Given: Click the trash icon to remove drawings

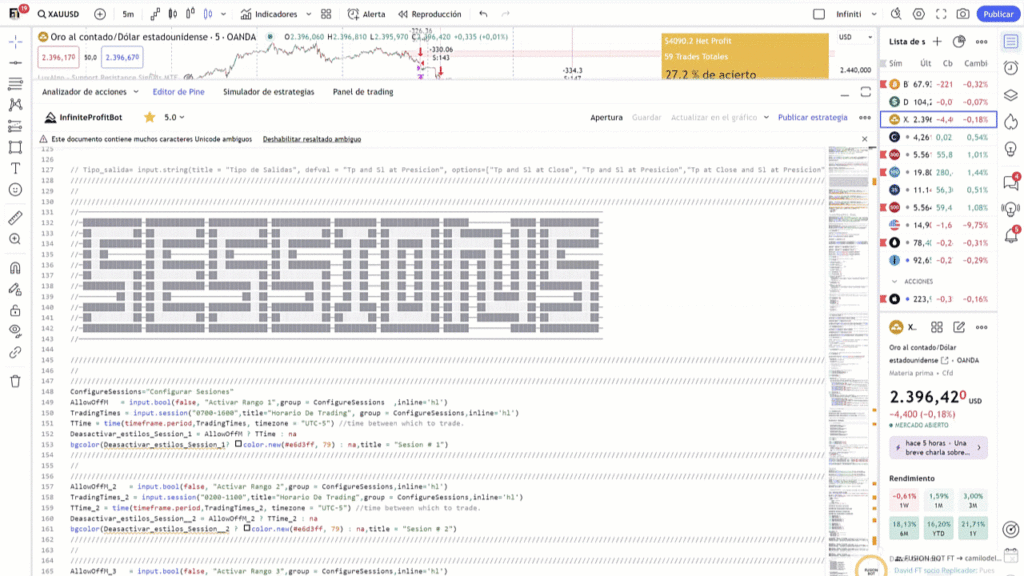Looking at the screenshot, I should (x=15, y=381).
